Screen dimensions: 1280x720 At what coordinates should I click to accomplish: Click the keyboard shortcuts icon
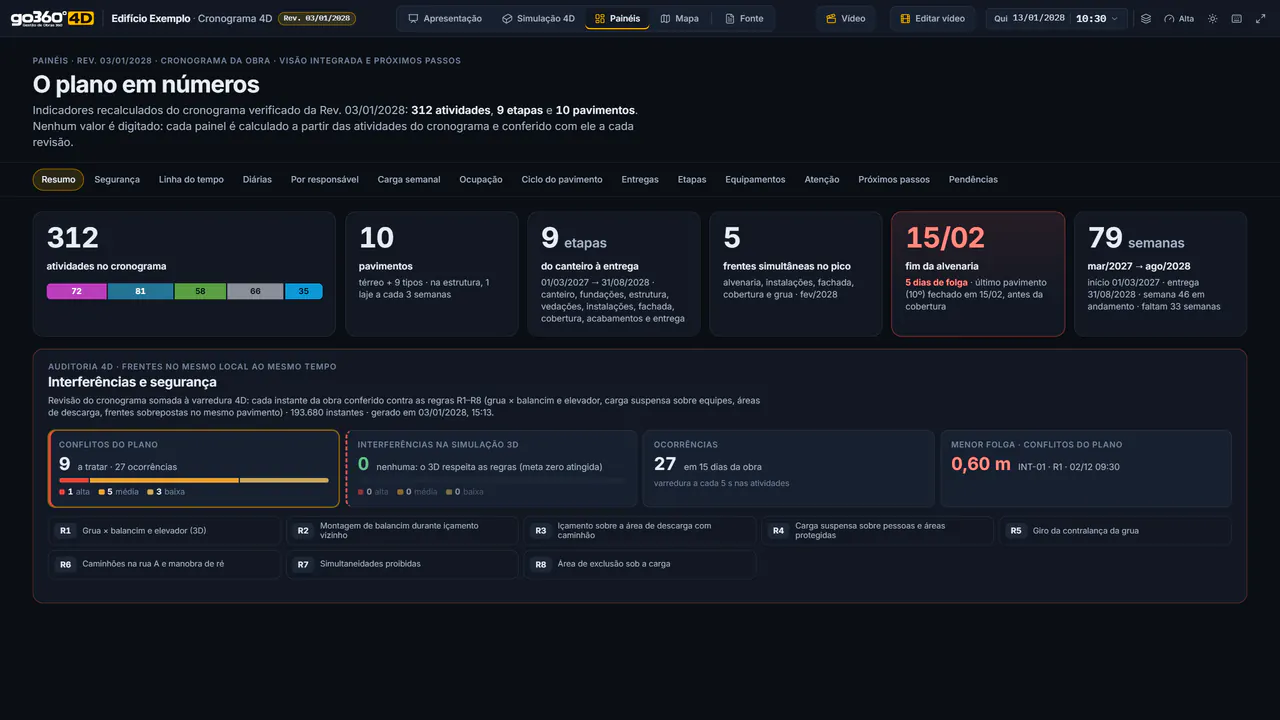pos(1237,19)
